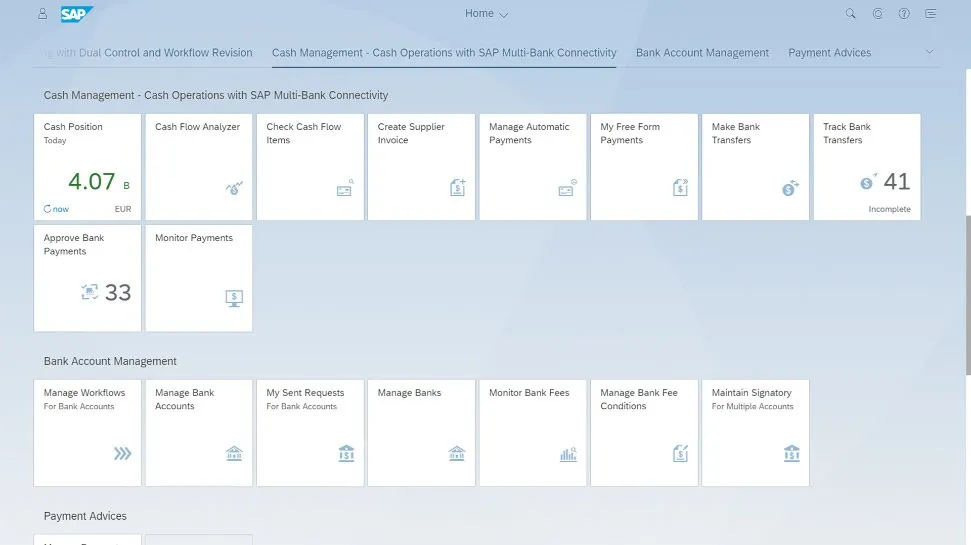Select Dual Control and Workflow Revision tab
Viewport: 971px width, 545px height.
[150, 53]
